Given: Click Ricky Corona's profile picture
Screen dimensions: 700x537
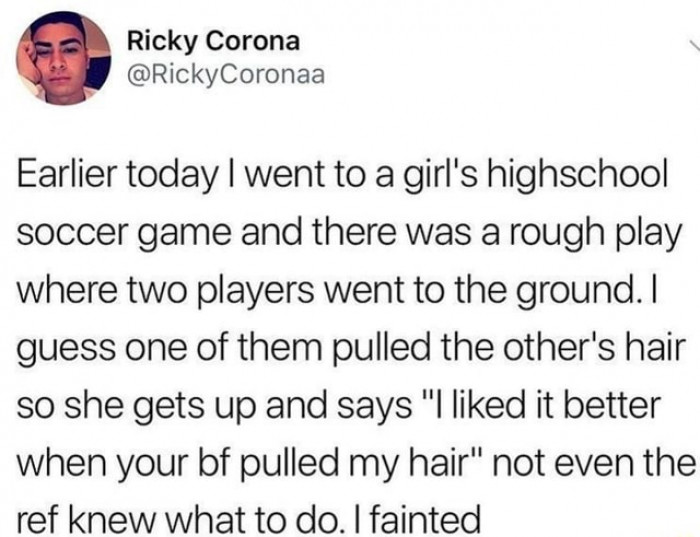Looking at the screenshot, I should 63,58.
